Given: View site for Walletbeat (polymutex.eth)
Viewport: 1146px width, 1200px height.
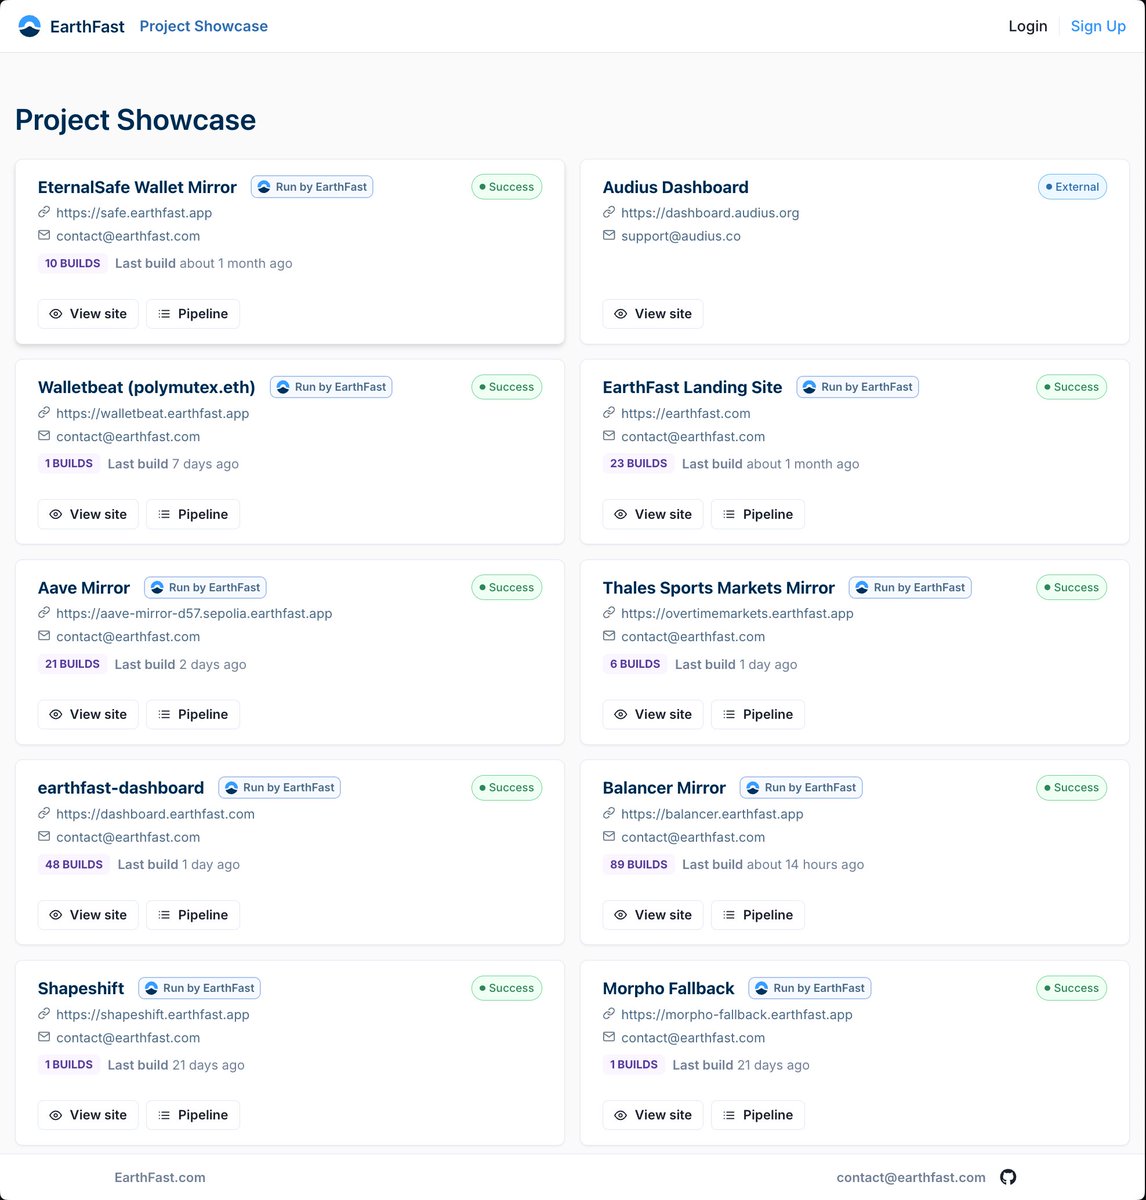Looking at the screenshot, I should pyautogui.click(x=88, y=514).
